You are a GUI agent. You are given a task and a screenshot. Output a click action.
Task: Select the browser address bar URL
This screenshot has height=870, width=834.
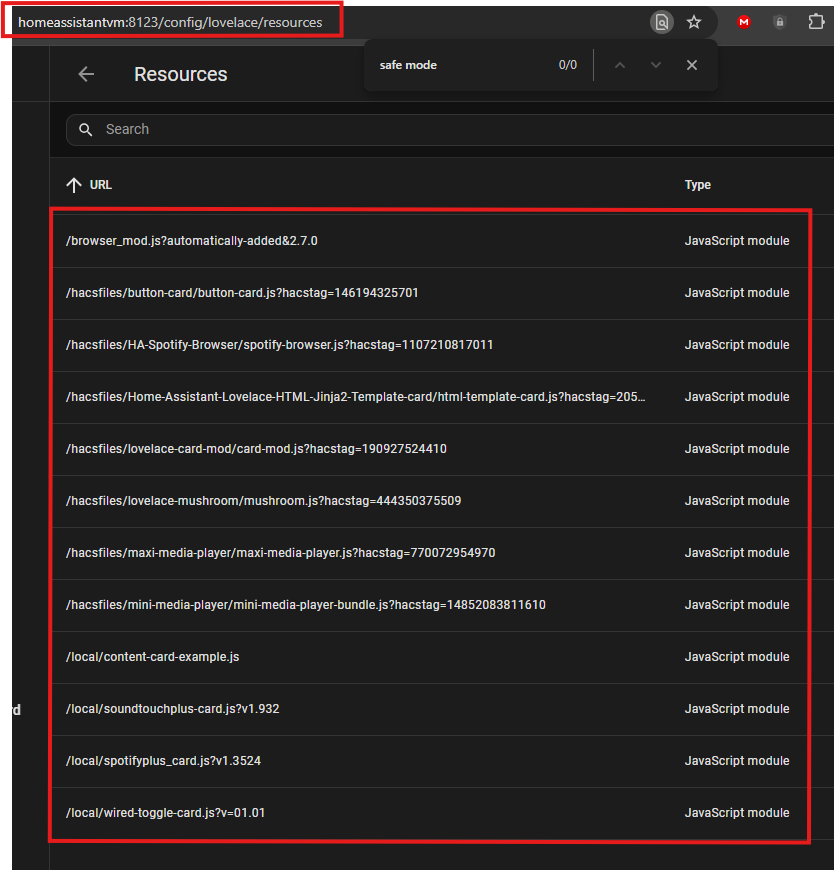click(170, 22)
